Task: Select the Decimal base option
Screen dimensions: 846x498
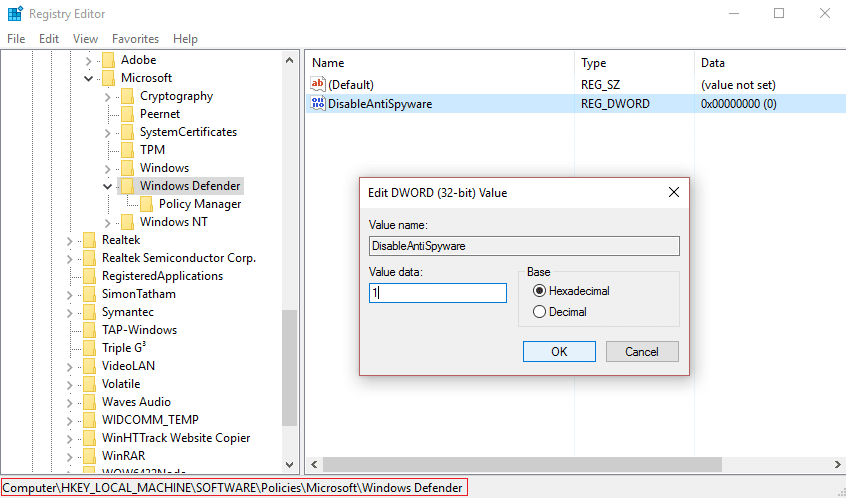Action: click(540, 312)
